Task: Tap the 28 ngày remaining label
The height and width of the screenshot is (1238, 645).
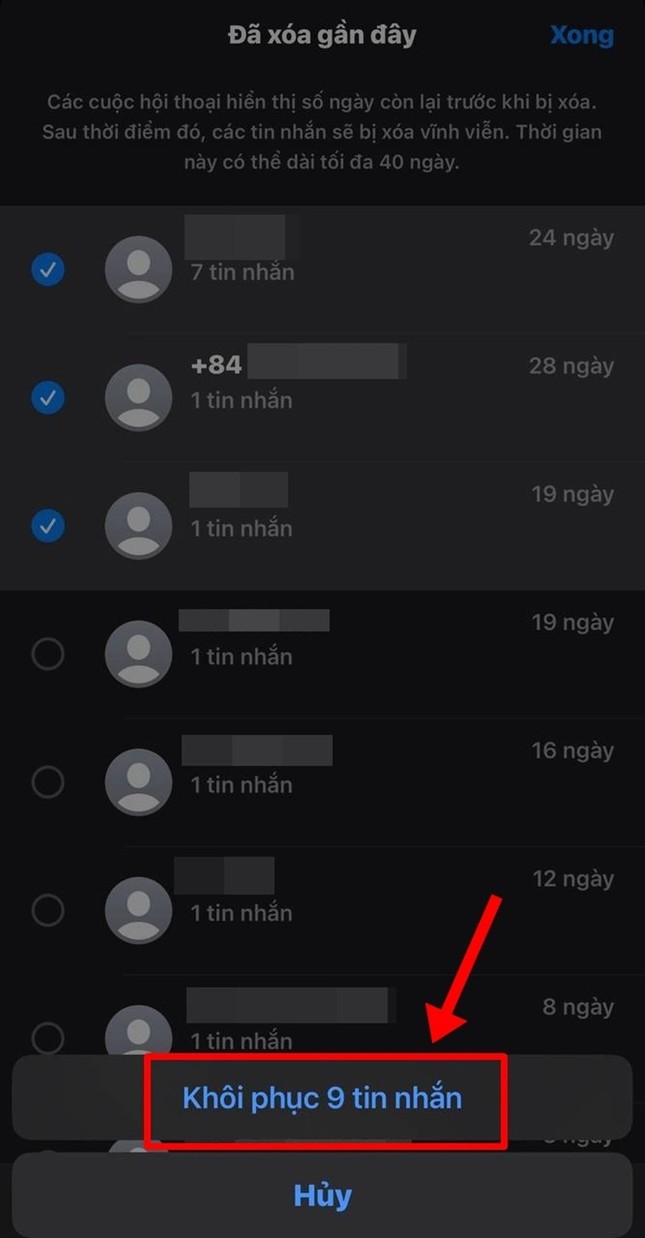Action: click(571, 366)
